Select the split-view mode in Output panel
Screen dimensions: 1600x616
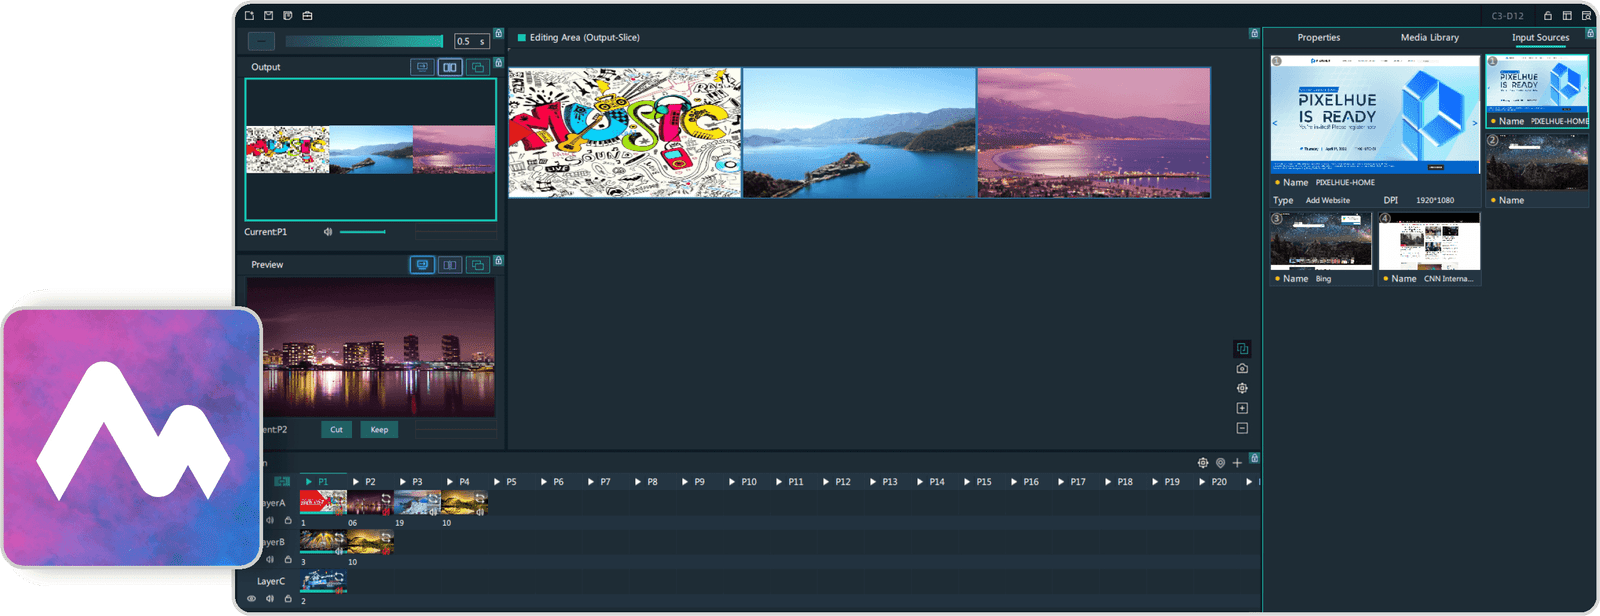point(450,67)
